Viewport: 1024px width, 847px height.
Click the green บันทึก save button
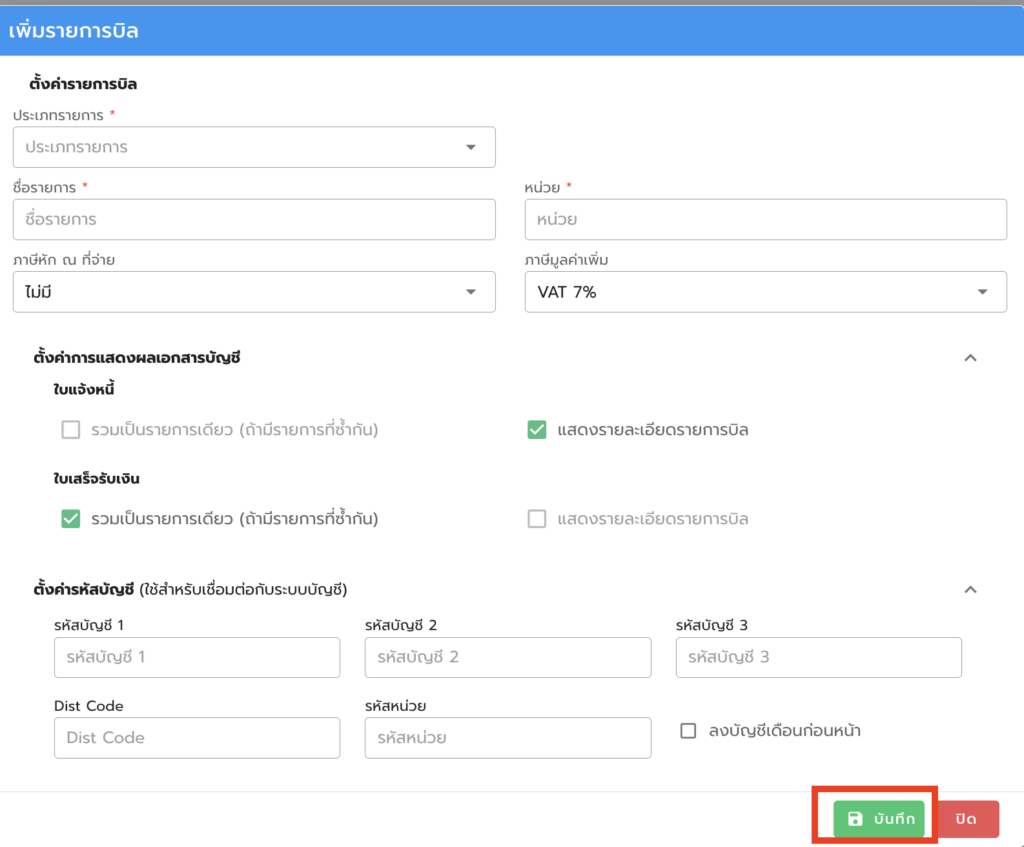[x=878, y=818]
